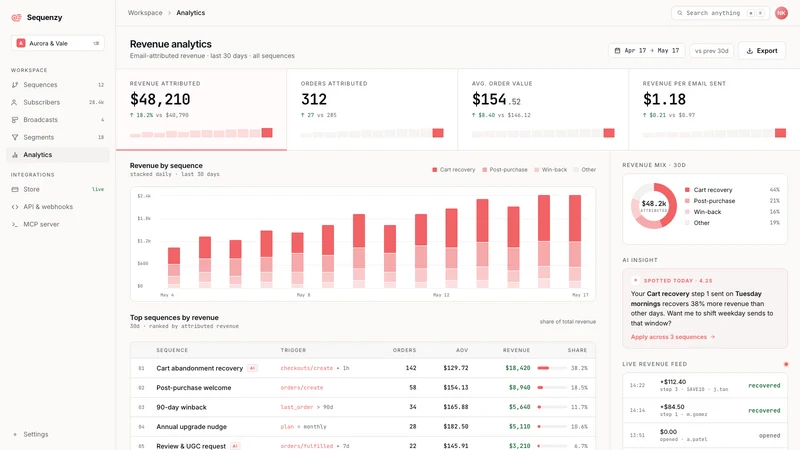Click Cart recovery in Revenue Mix list

click(732, 190)
